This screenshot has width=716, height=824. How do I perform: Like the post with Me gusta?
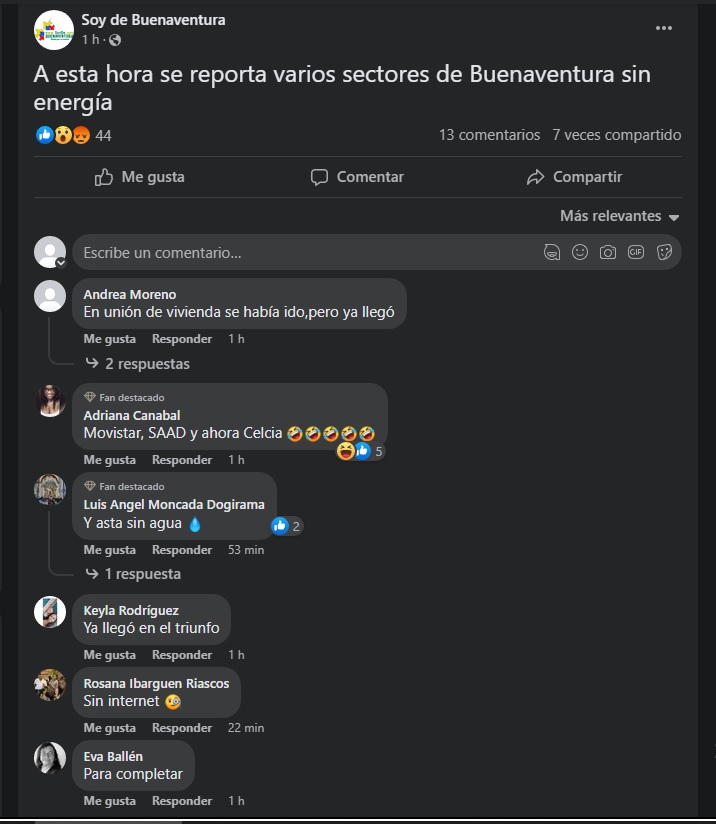140,177
